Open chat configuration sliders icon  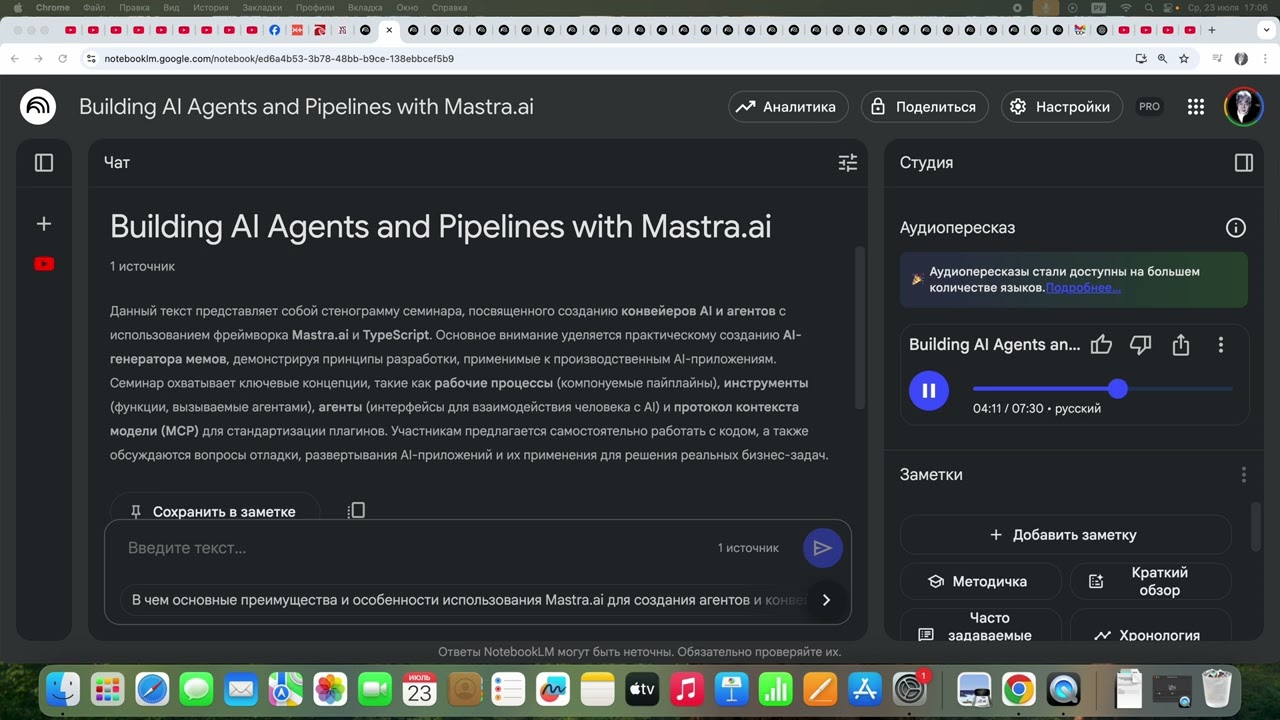coord(848,162)
